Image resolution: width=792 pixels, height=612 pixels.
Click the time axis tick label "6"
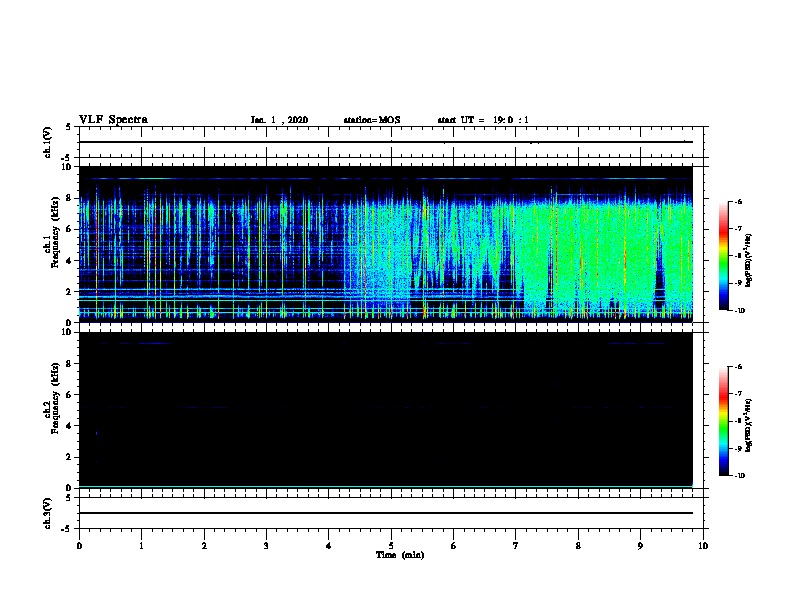tap(454, 546)
